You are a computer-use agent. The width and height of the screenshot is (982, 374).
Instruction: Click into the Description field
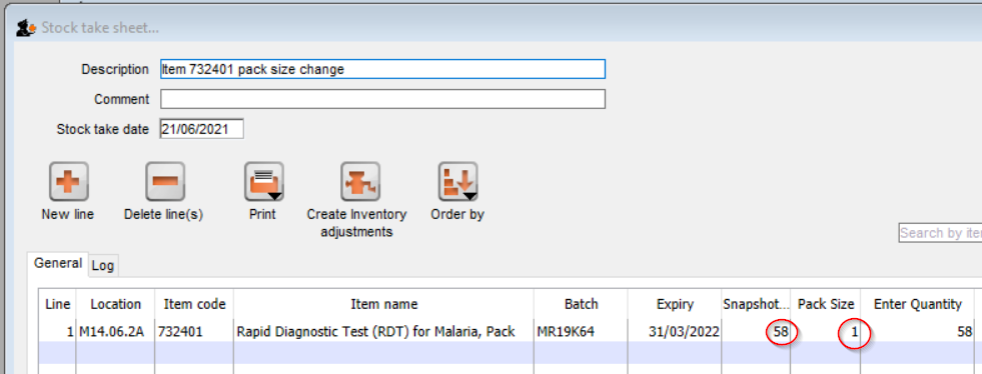(x=383, y=69)
